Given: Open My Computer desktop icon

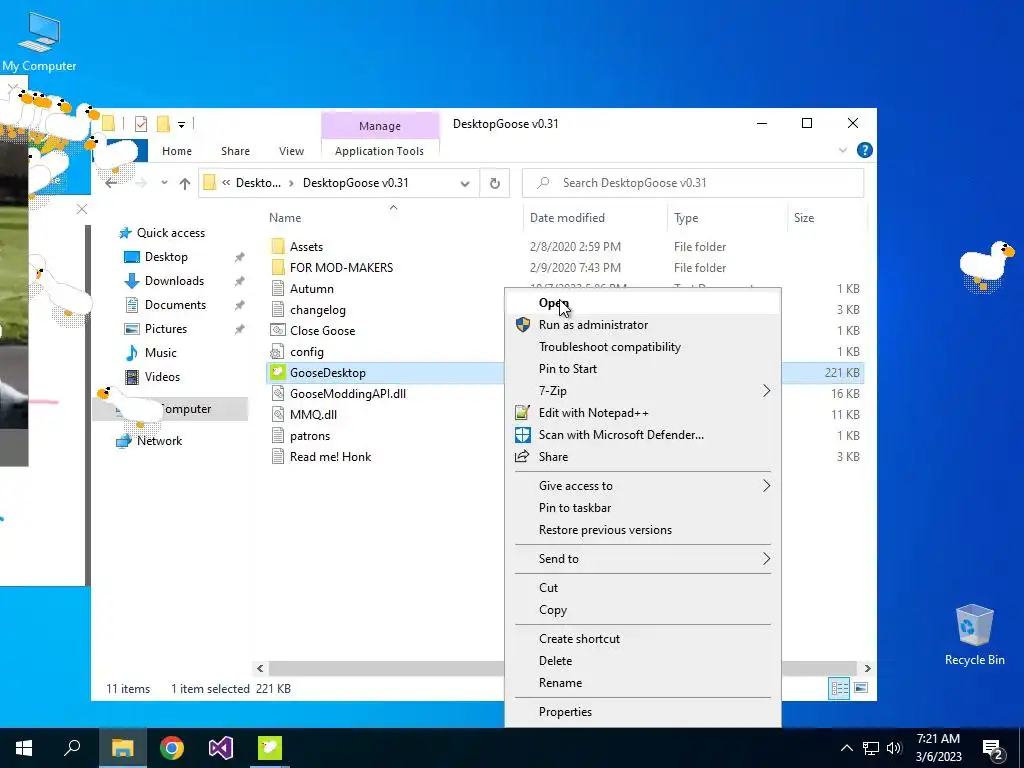Looking at the screenshot, I should click(39, 41).
